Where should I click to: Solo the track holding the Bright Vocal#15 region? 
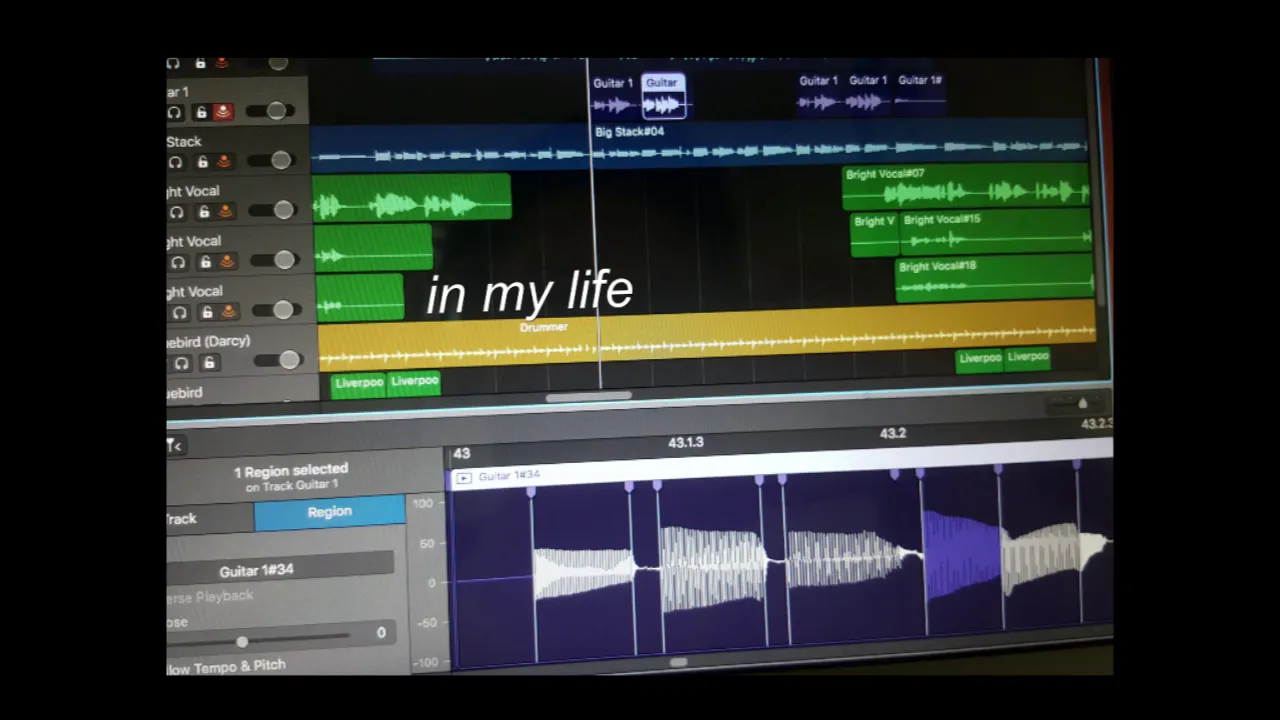pyautogui.click(x=178, y=262)
